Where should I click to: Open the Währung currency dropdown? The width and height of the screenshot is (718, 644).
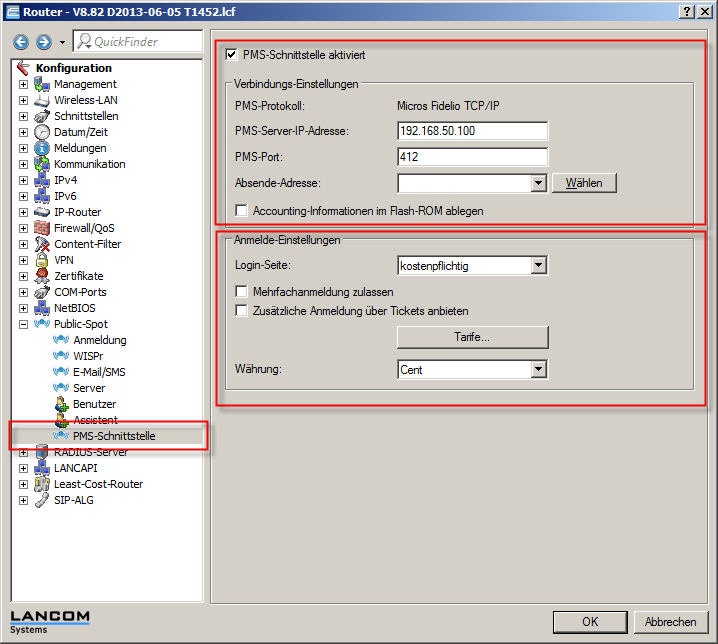(539, 370)
